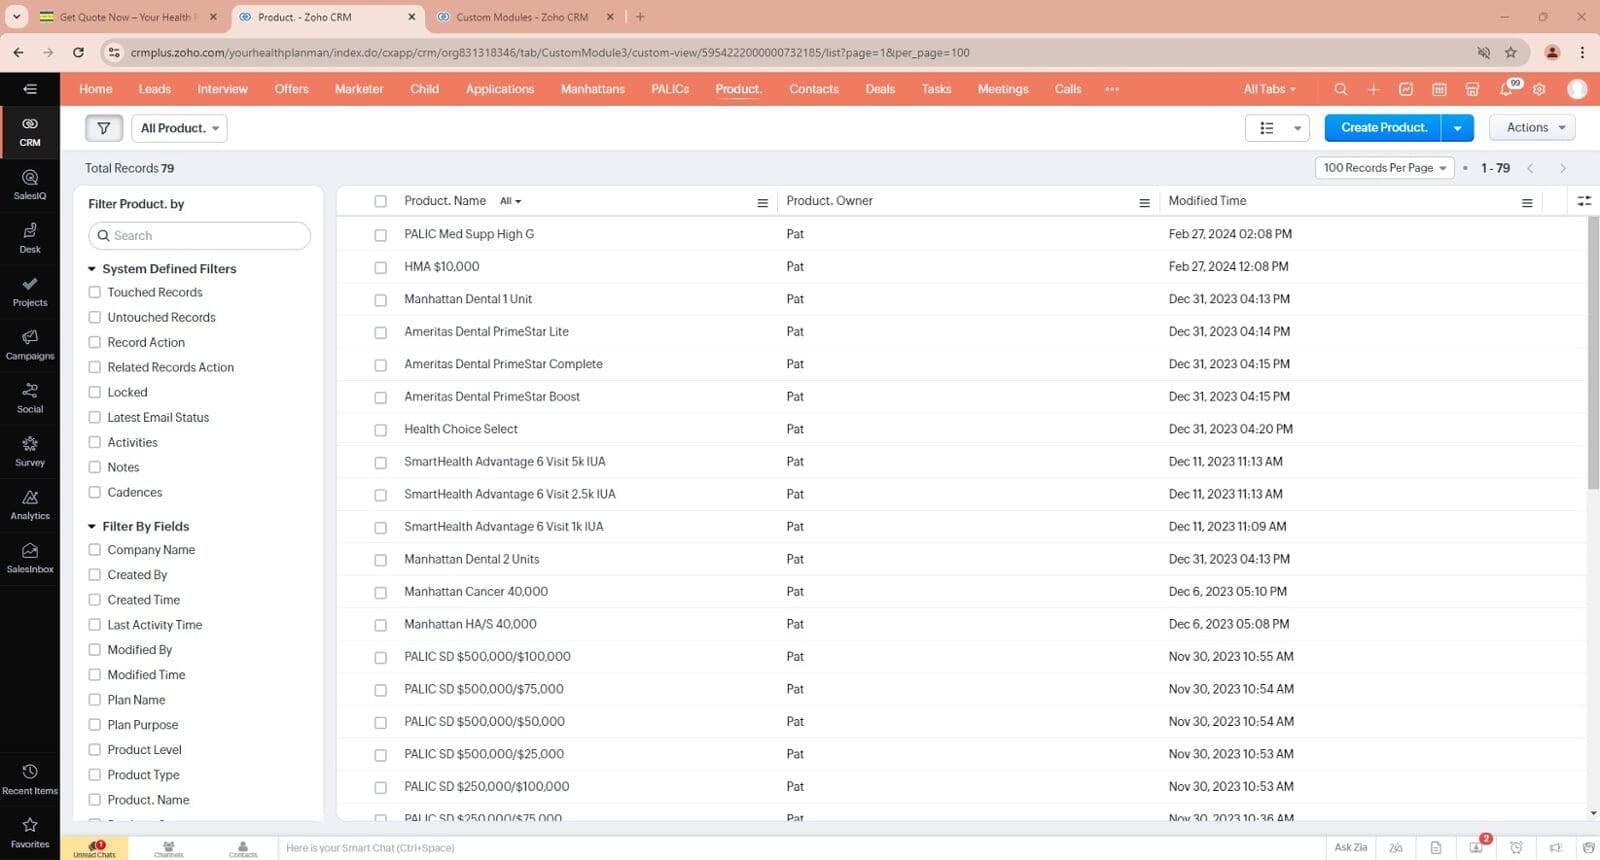Open Survey in the sidebar
The width and height of the screenshot is (1600, 860).
30,452
